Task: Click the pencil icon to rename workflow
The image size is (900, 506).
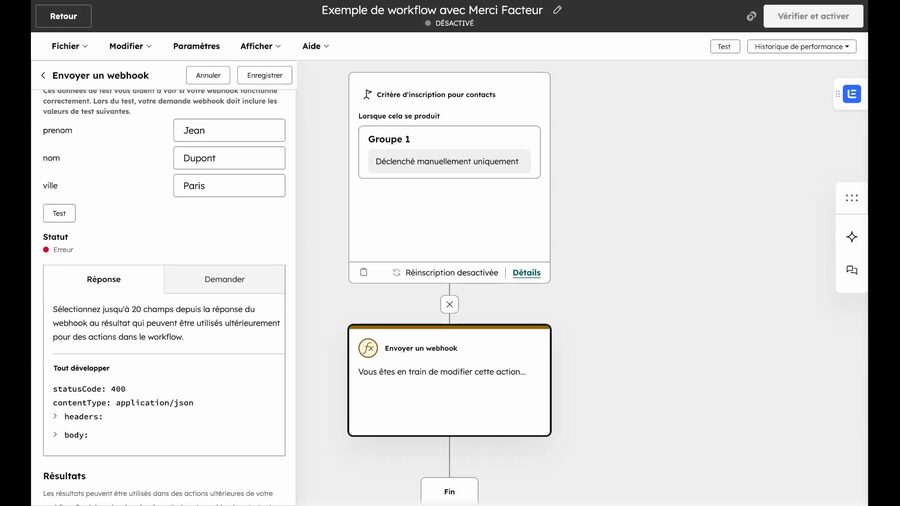Action: [557, 10]
